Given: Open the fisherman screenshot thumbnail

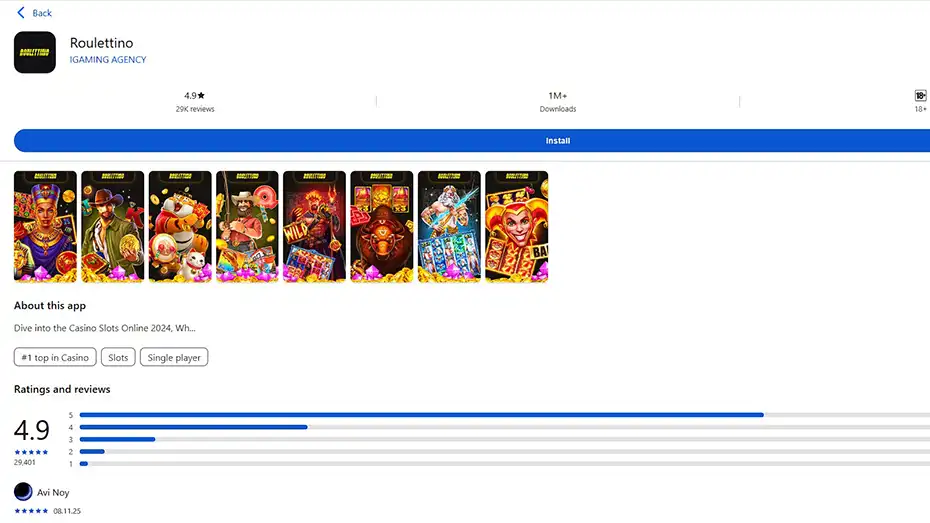Looking at the screenshot, I should 247,227.
